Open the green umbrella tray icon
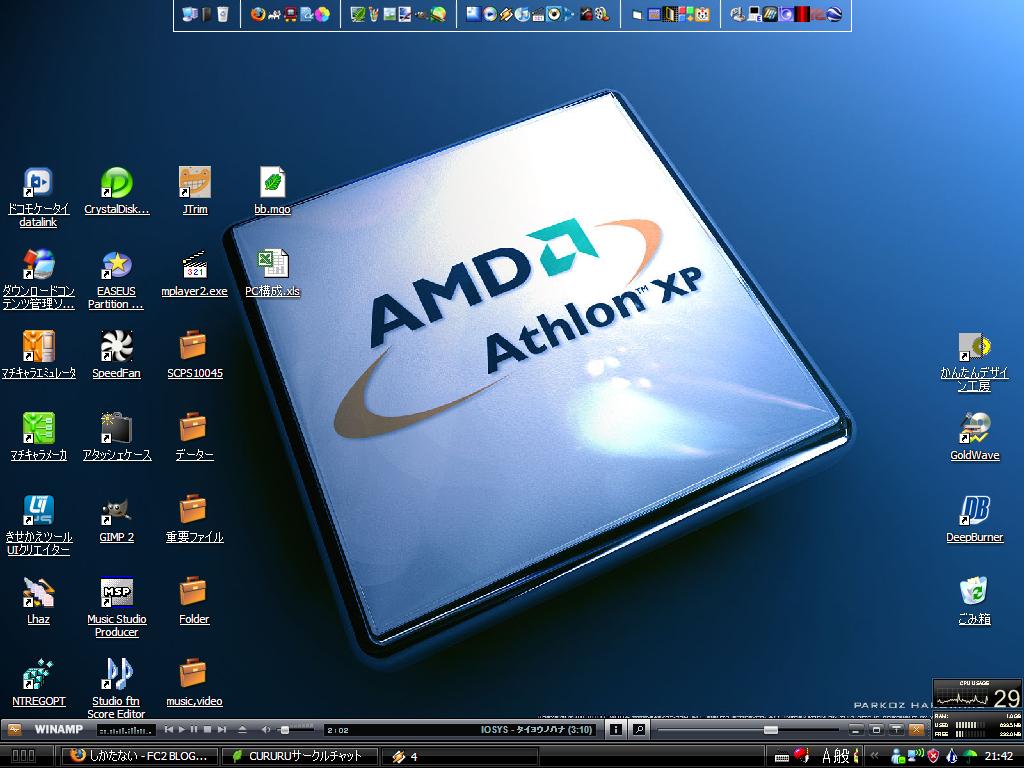Image resolution: width=1024 pixels, height=768 pixels. click(970, 756)
